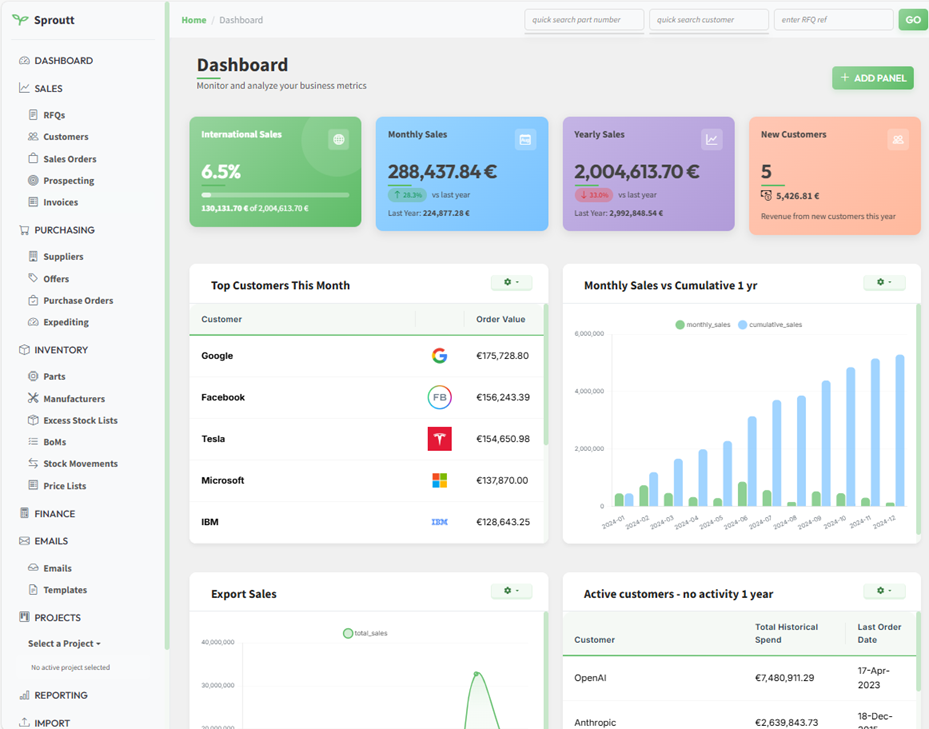Select the RFQs icon in the sidebar
The image size is (929, 729).
35,114
